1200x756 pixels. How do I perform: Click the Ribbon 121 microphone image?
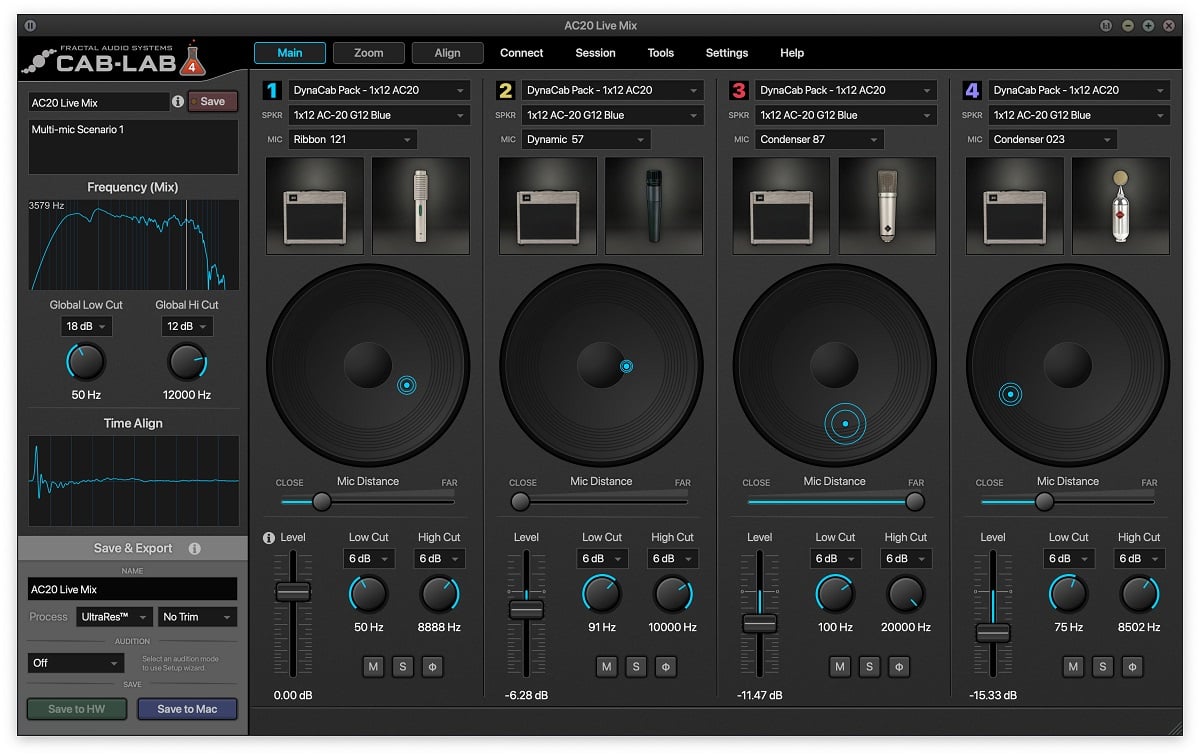coord(420,205)
